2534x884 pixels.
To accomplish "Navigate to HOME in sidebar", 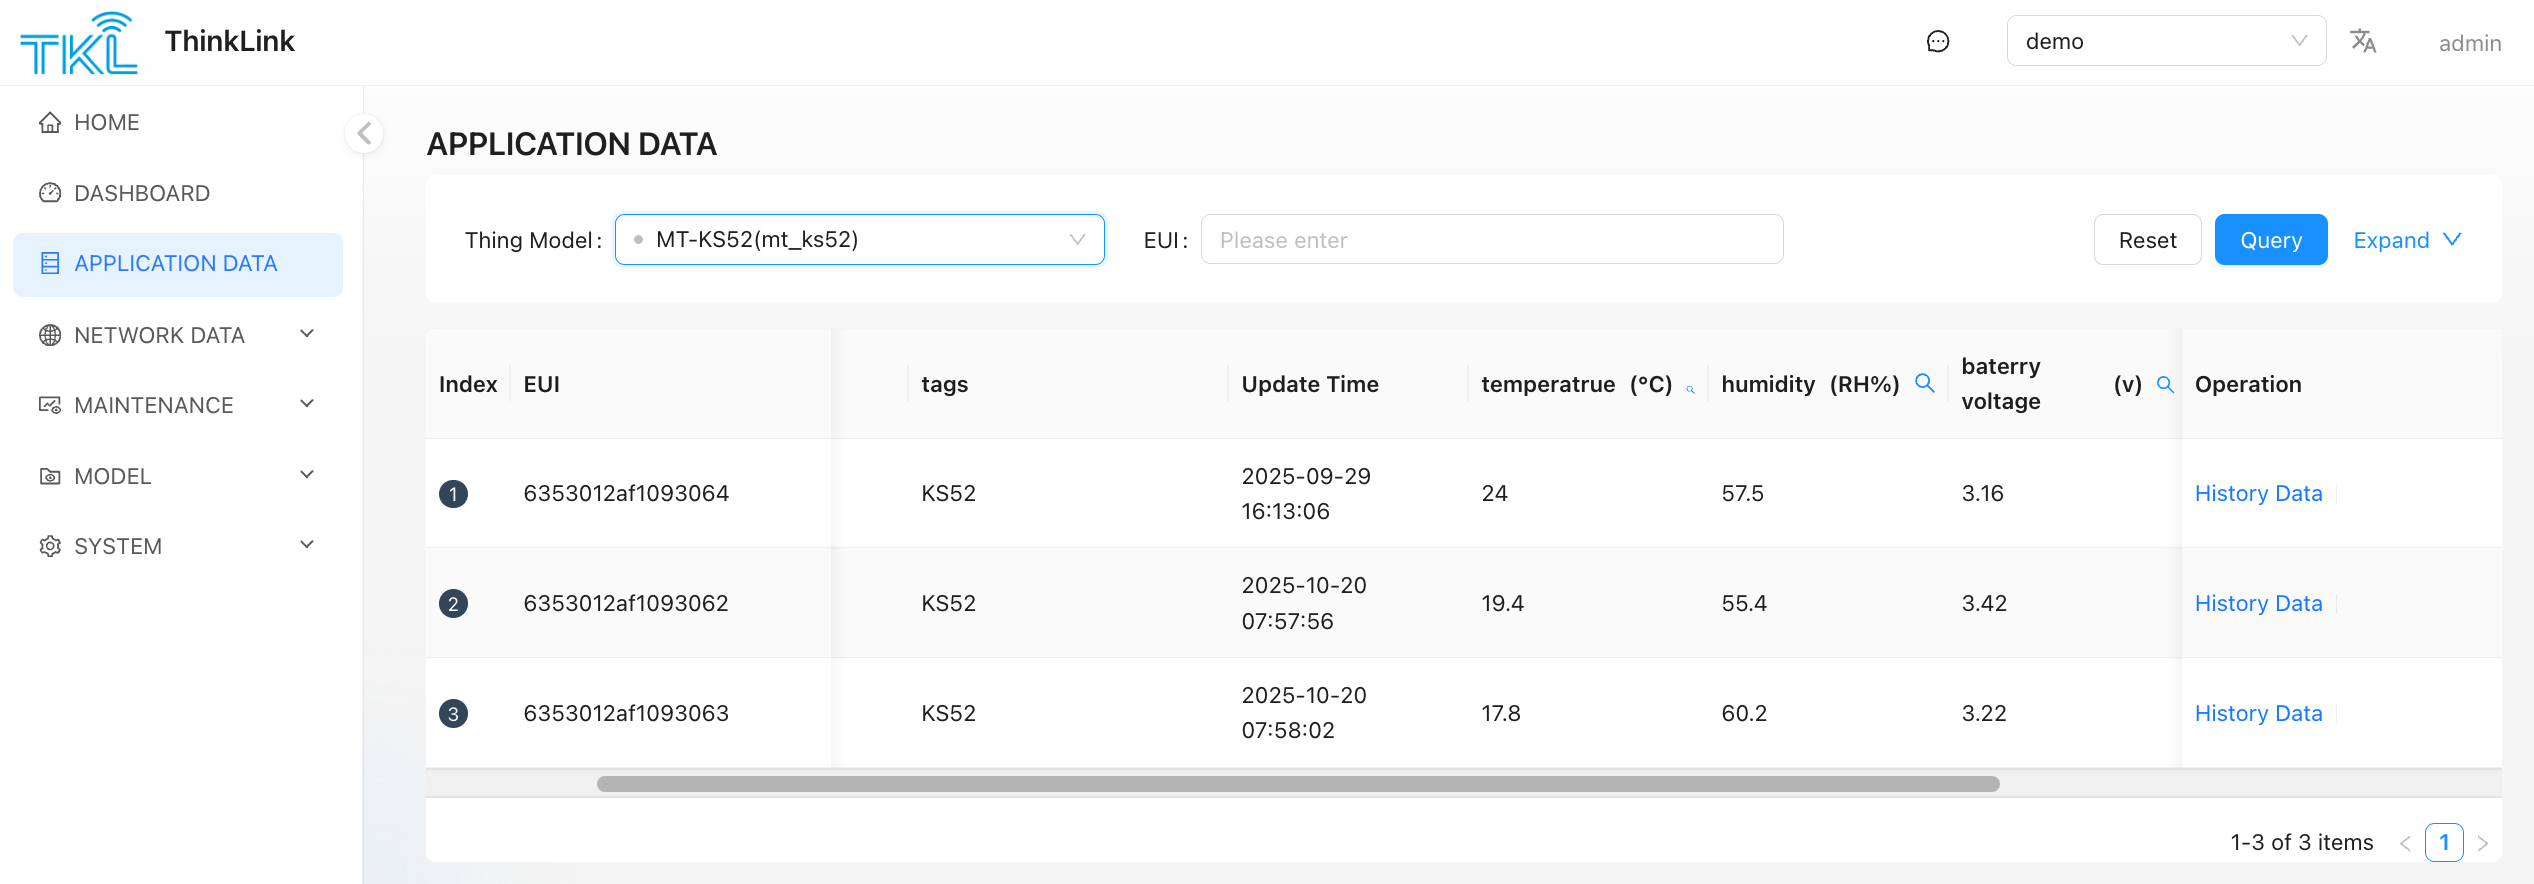I will point(106,122).
